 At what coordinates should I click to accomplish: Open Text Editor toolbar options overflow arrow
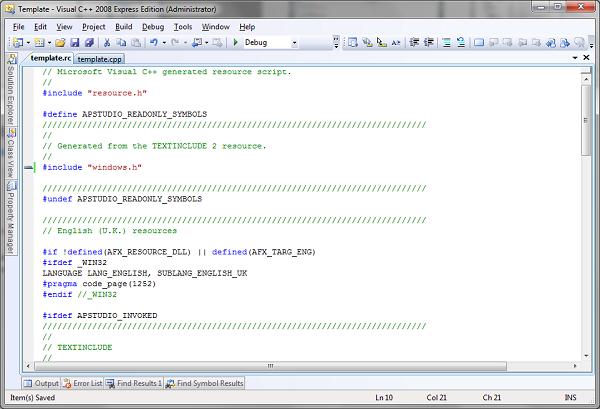pos(592,42)
